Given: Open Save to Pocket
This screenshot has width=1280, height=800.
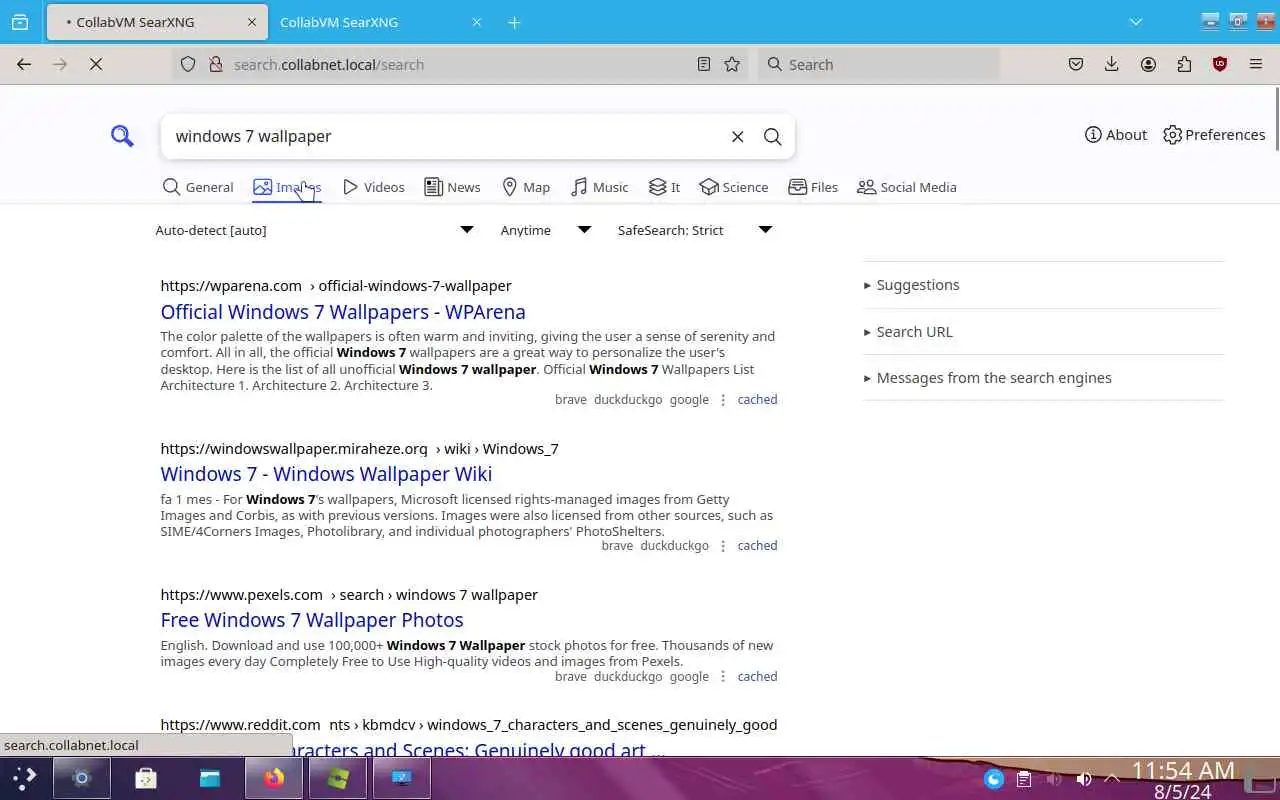Looking at the screenshot, I should pyautogui.click(x=1076, y=64).
